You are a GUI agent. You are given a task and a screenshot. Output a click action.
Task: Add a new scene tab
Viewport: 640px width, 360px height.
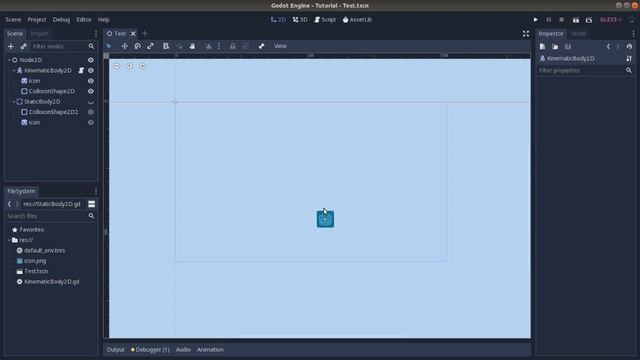tap(144, 33)
